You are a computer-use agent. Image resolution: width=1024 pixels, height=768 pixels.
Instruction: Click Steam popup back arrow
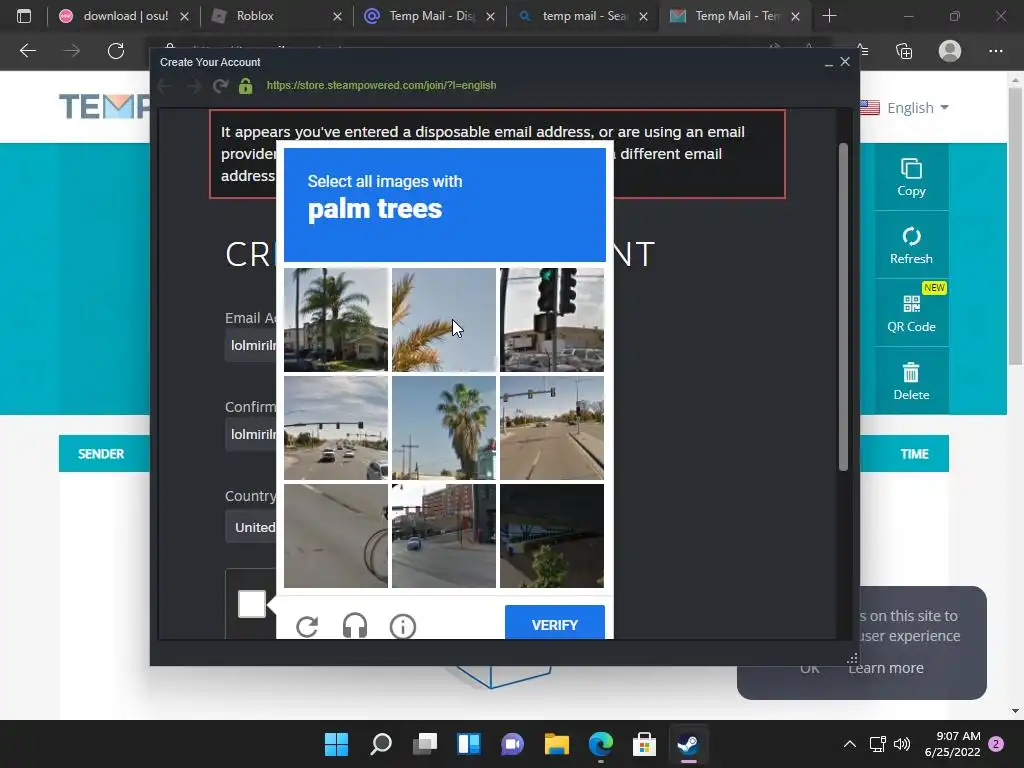pyautogui.click(x=165, y=86)
